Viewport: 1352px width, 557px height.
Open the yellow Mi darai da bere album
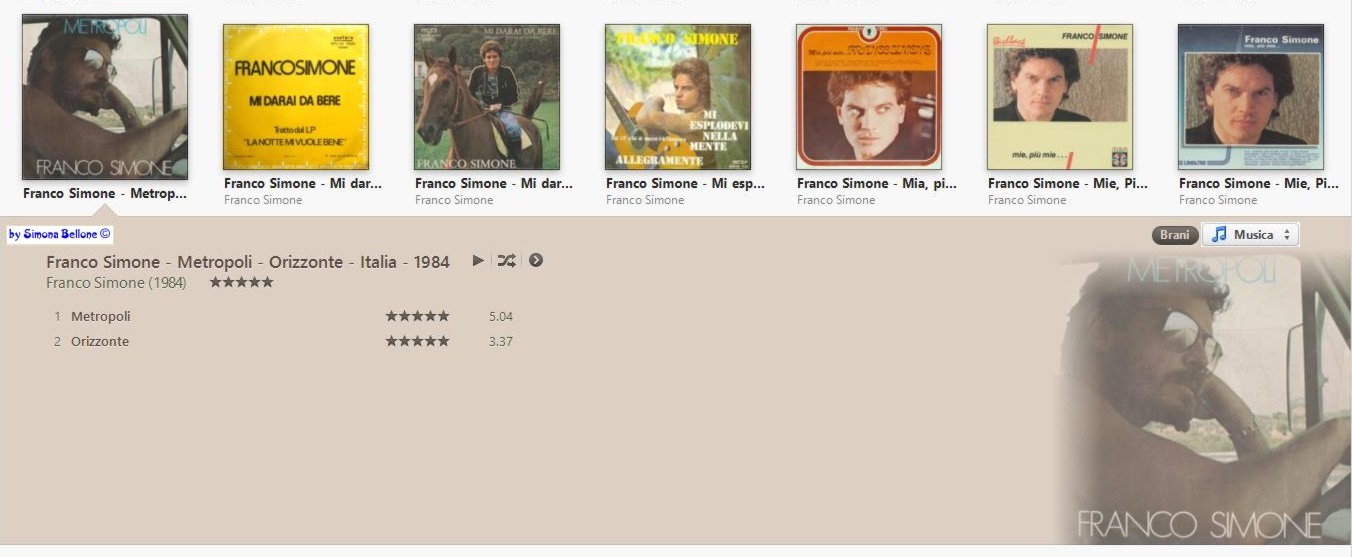(x=296, y=97)
